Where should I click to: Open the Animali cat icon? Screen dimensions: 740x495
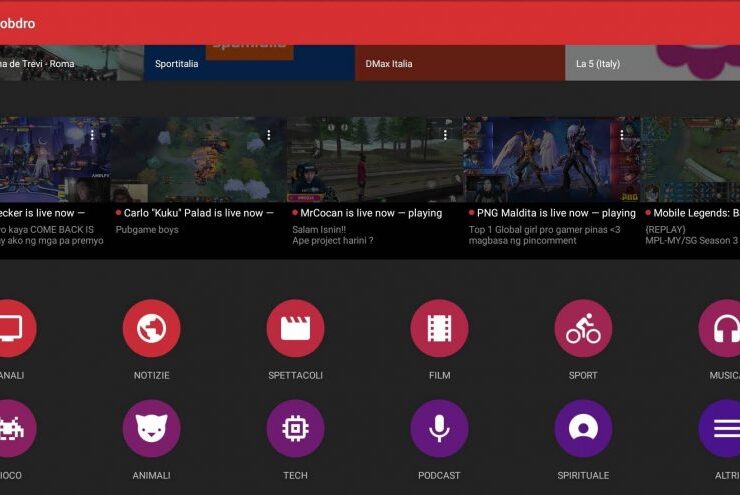tap(151, 428)
